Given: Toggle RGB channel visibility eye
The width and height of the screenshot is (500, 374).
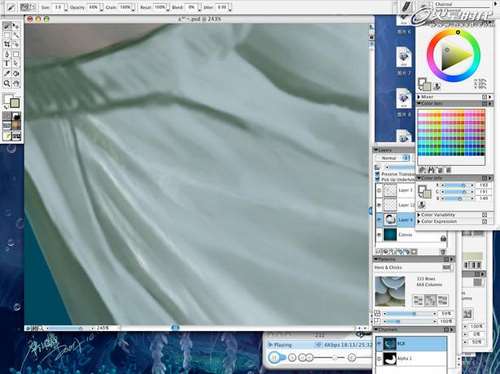Looking at the screenshot, I should [379, 344].
